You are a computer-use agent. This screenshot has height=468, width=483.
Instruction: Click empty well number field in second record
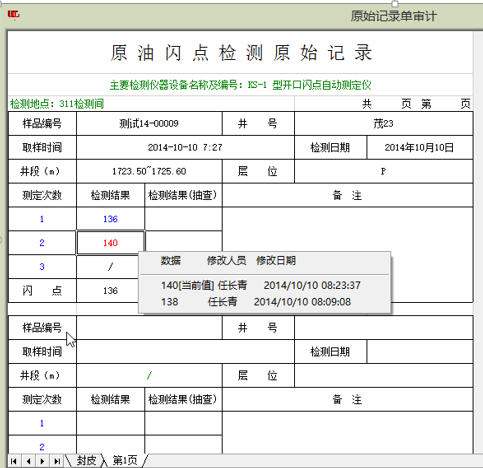point(383,328)
